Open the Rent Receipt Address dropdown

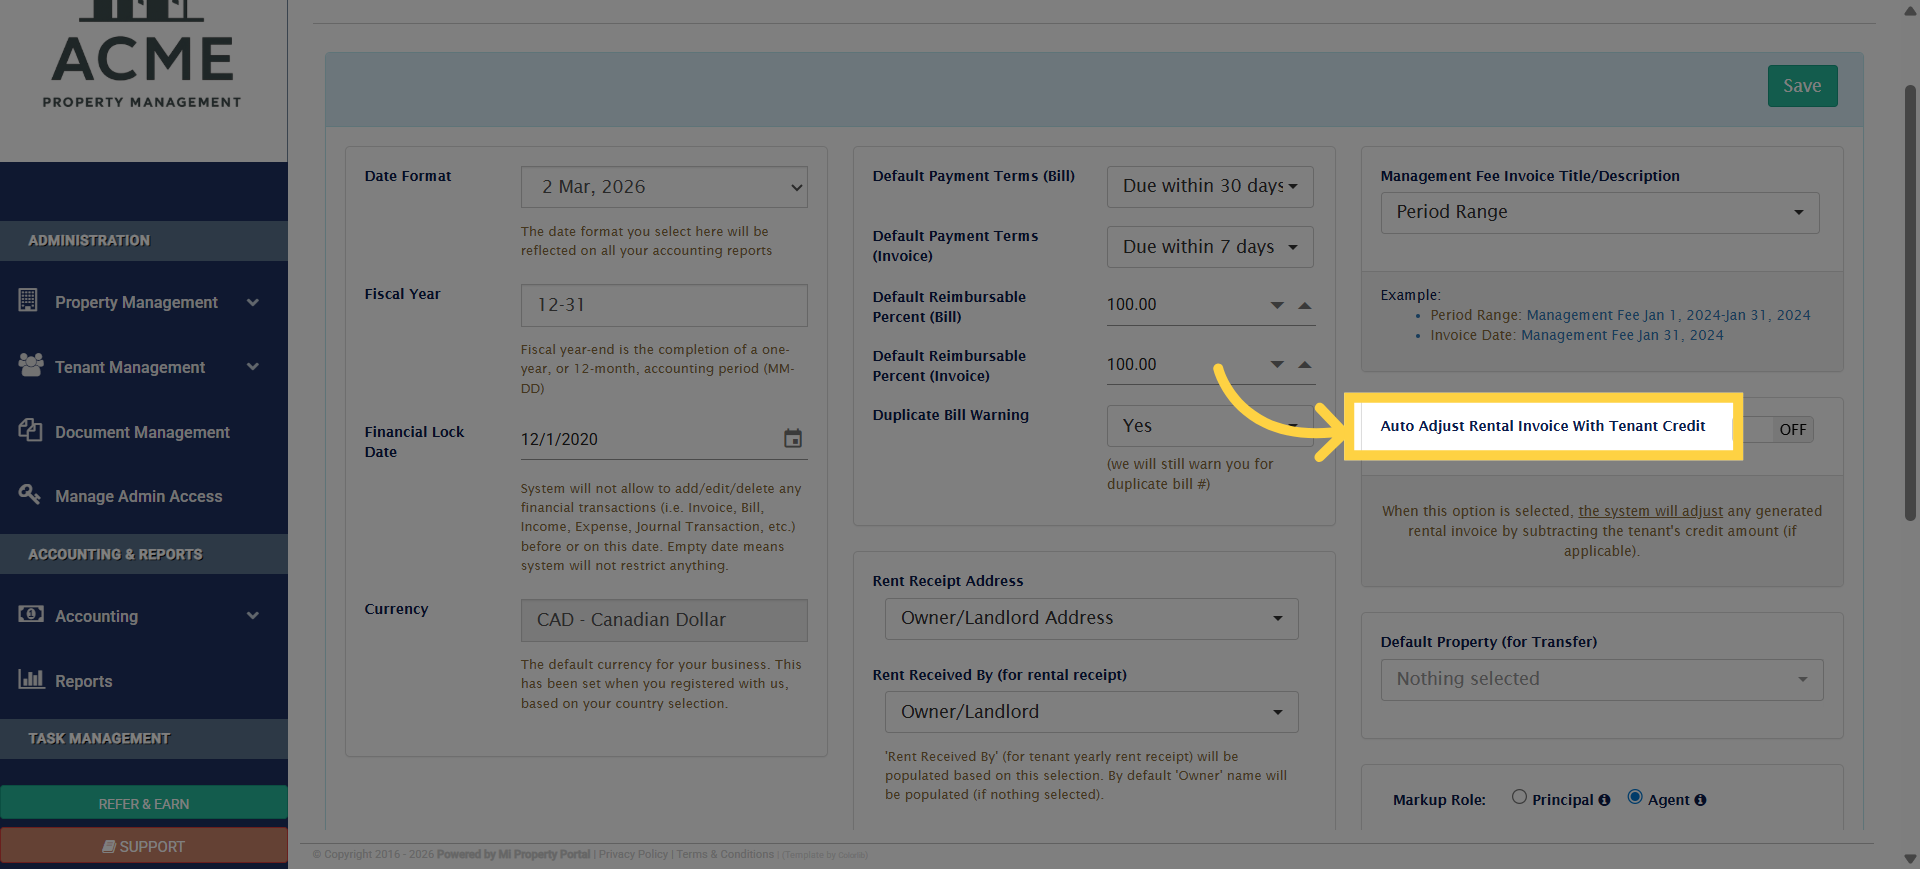click(1091, 618)
